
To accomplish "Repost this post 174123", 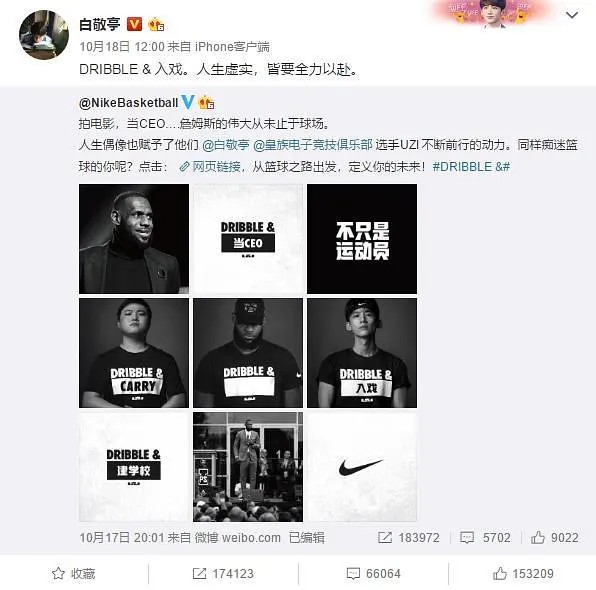I will click(x=223, y=573).
